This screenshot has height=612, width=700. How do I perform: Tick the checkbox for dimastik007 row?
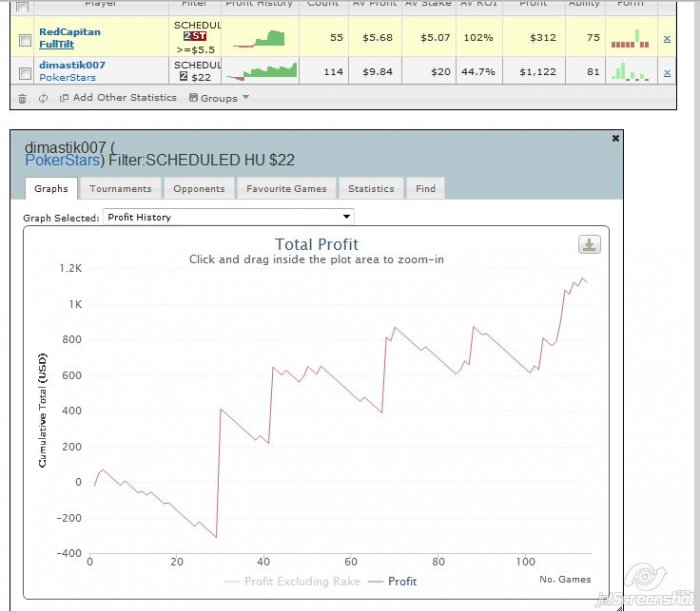pos(25,73)
